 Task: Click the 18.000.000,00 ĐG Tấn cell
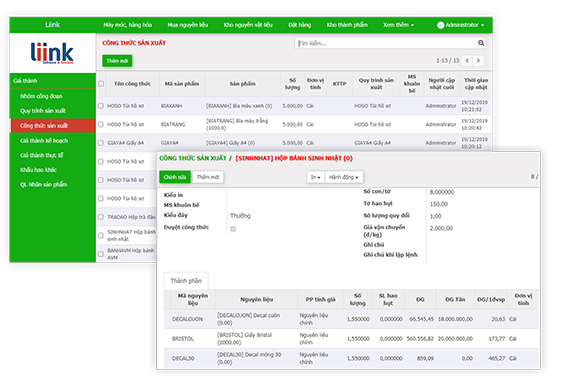click(455, 319)
